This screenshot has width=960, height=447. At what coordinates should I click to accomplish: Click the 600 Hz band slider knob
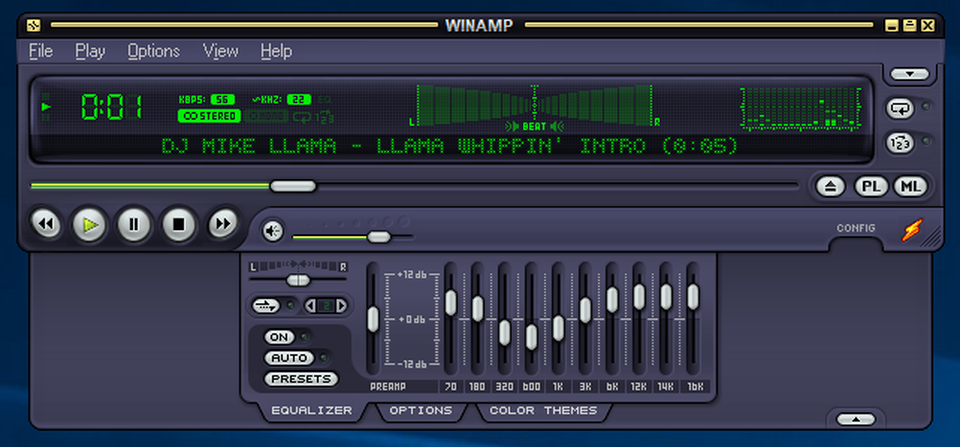pos(531,337)
